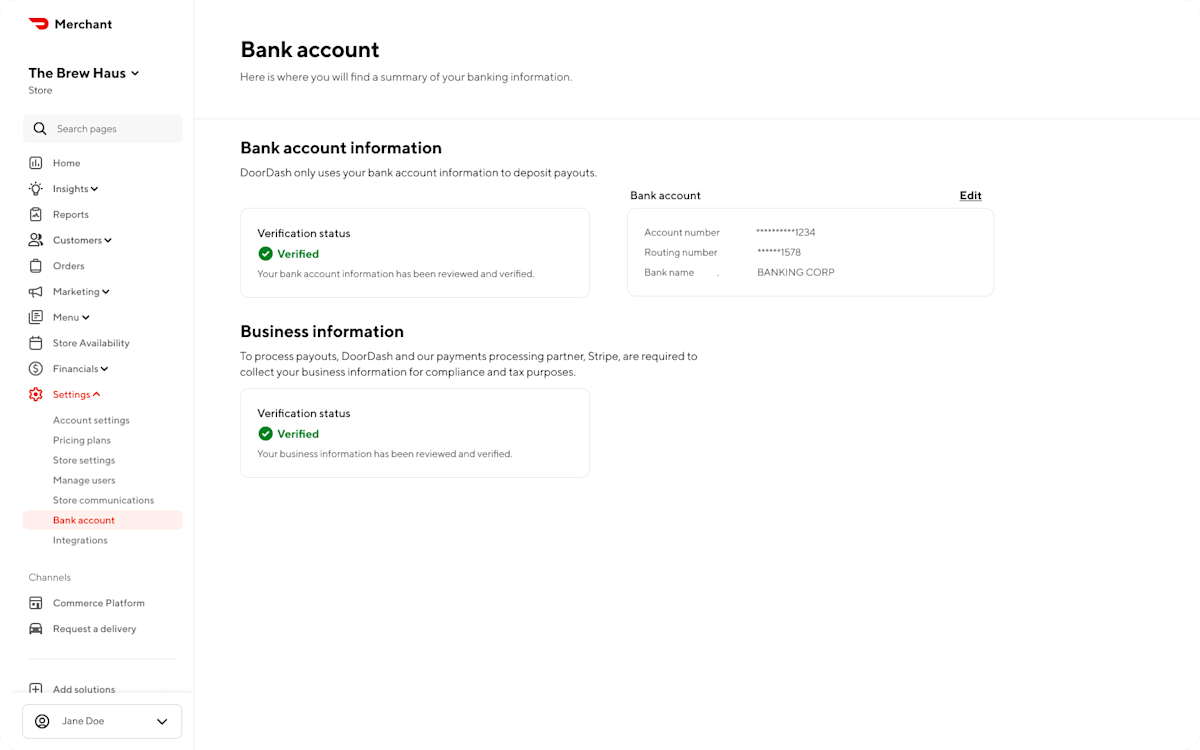Edit the bank account details
This screenshot has height=750, width=1200.
[x=970, y=195]
